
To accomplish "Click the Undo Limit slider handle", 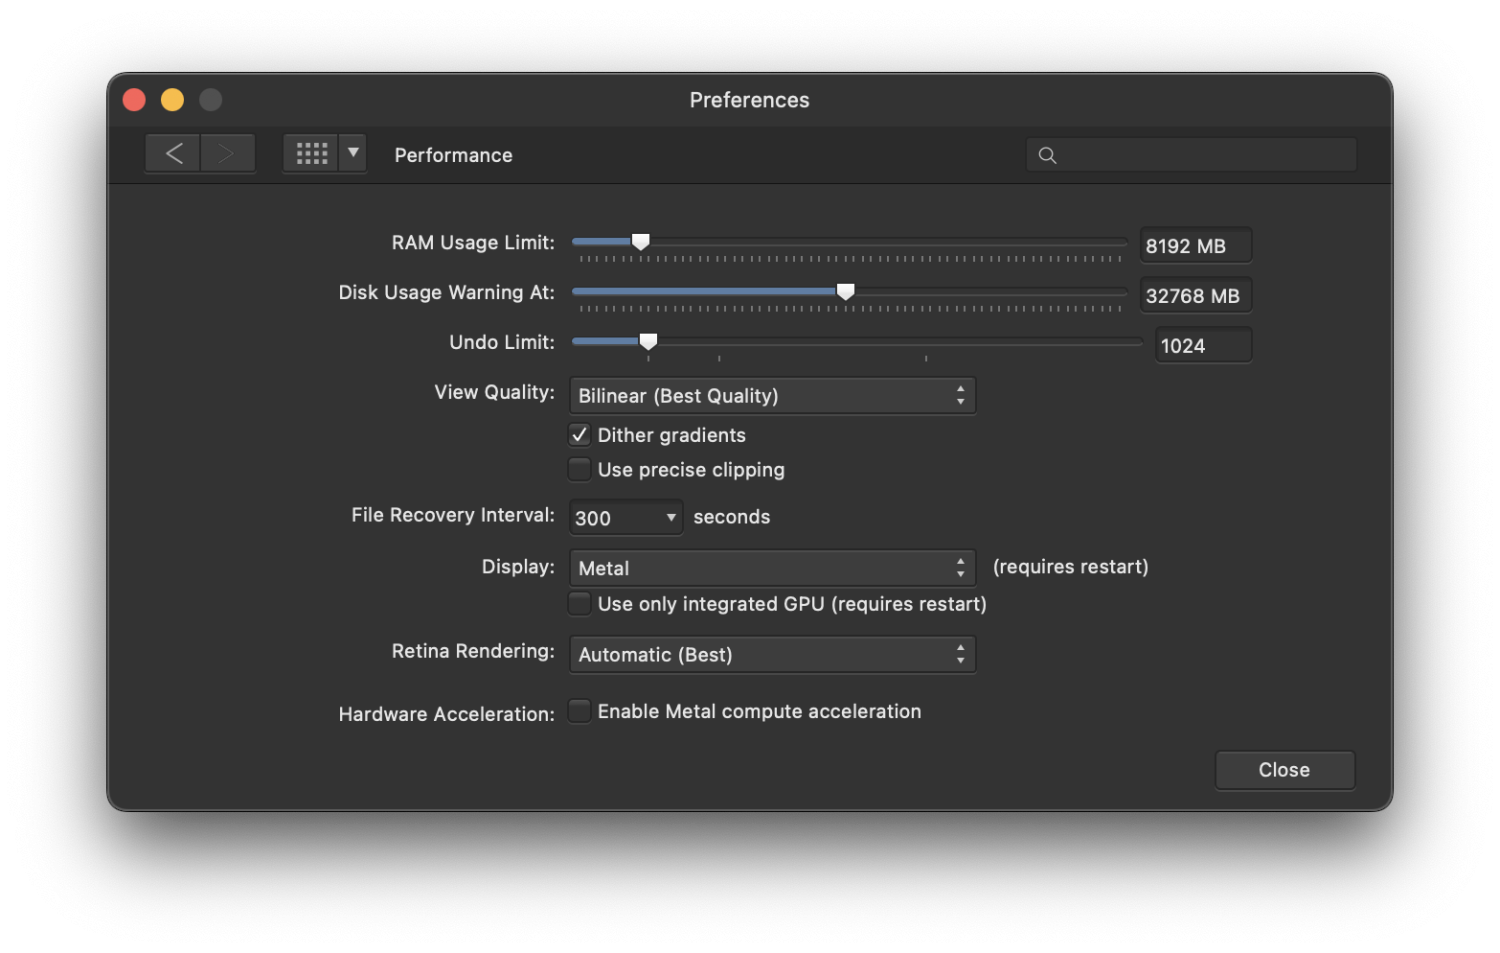I will pos(648,342).
